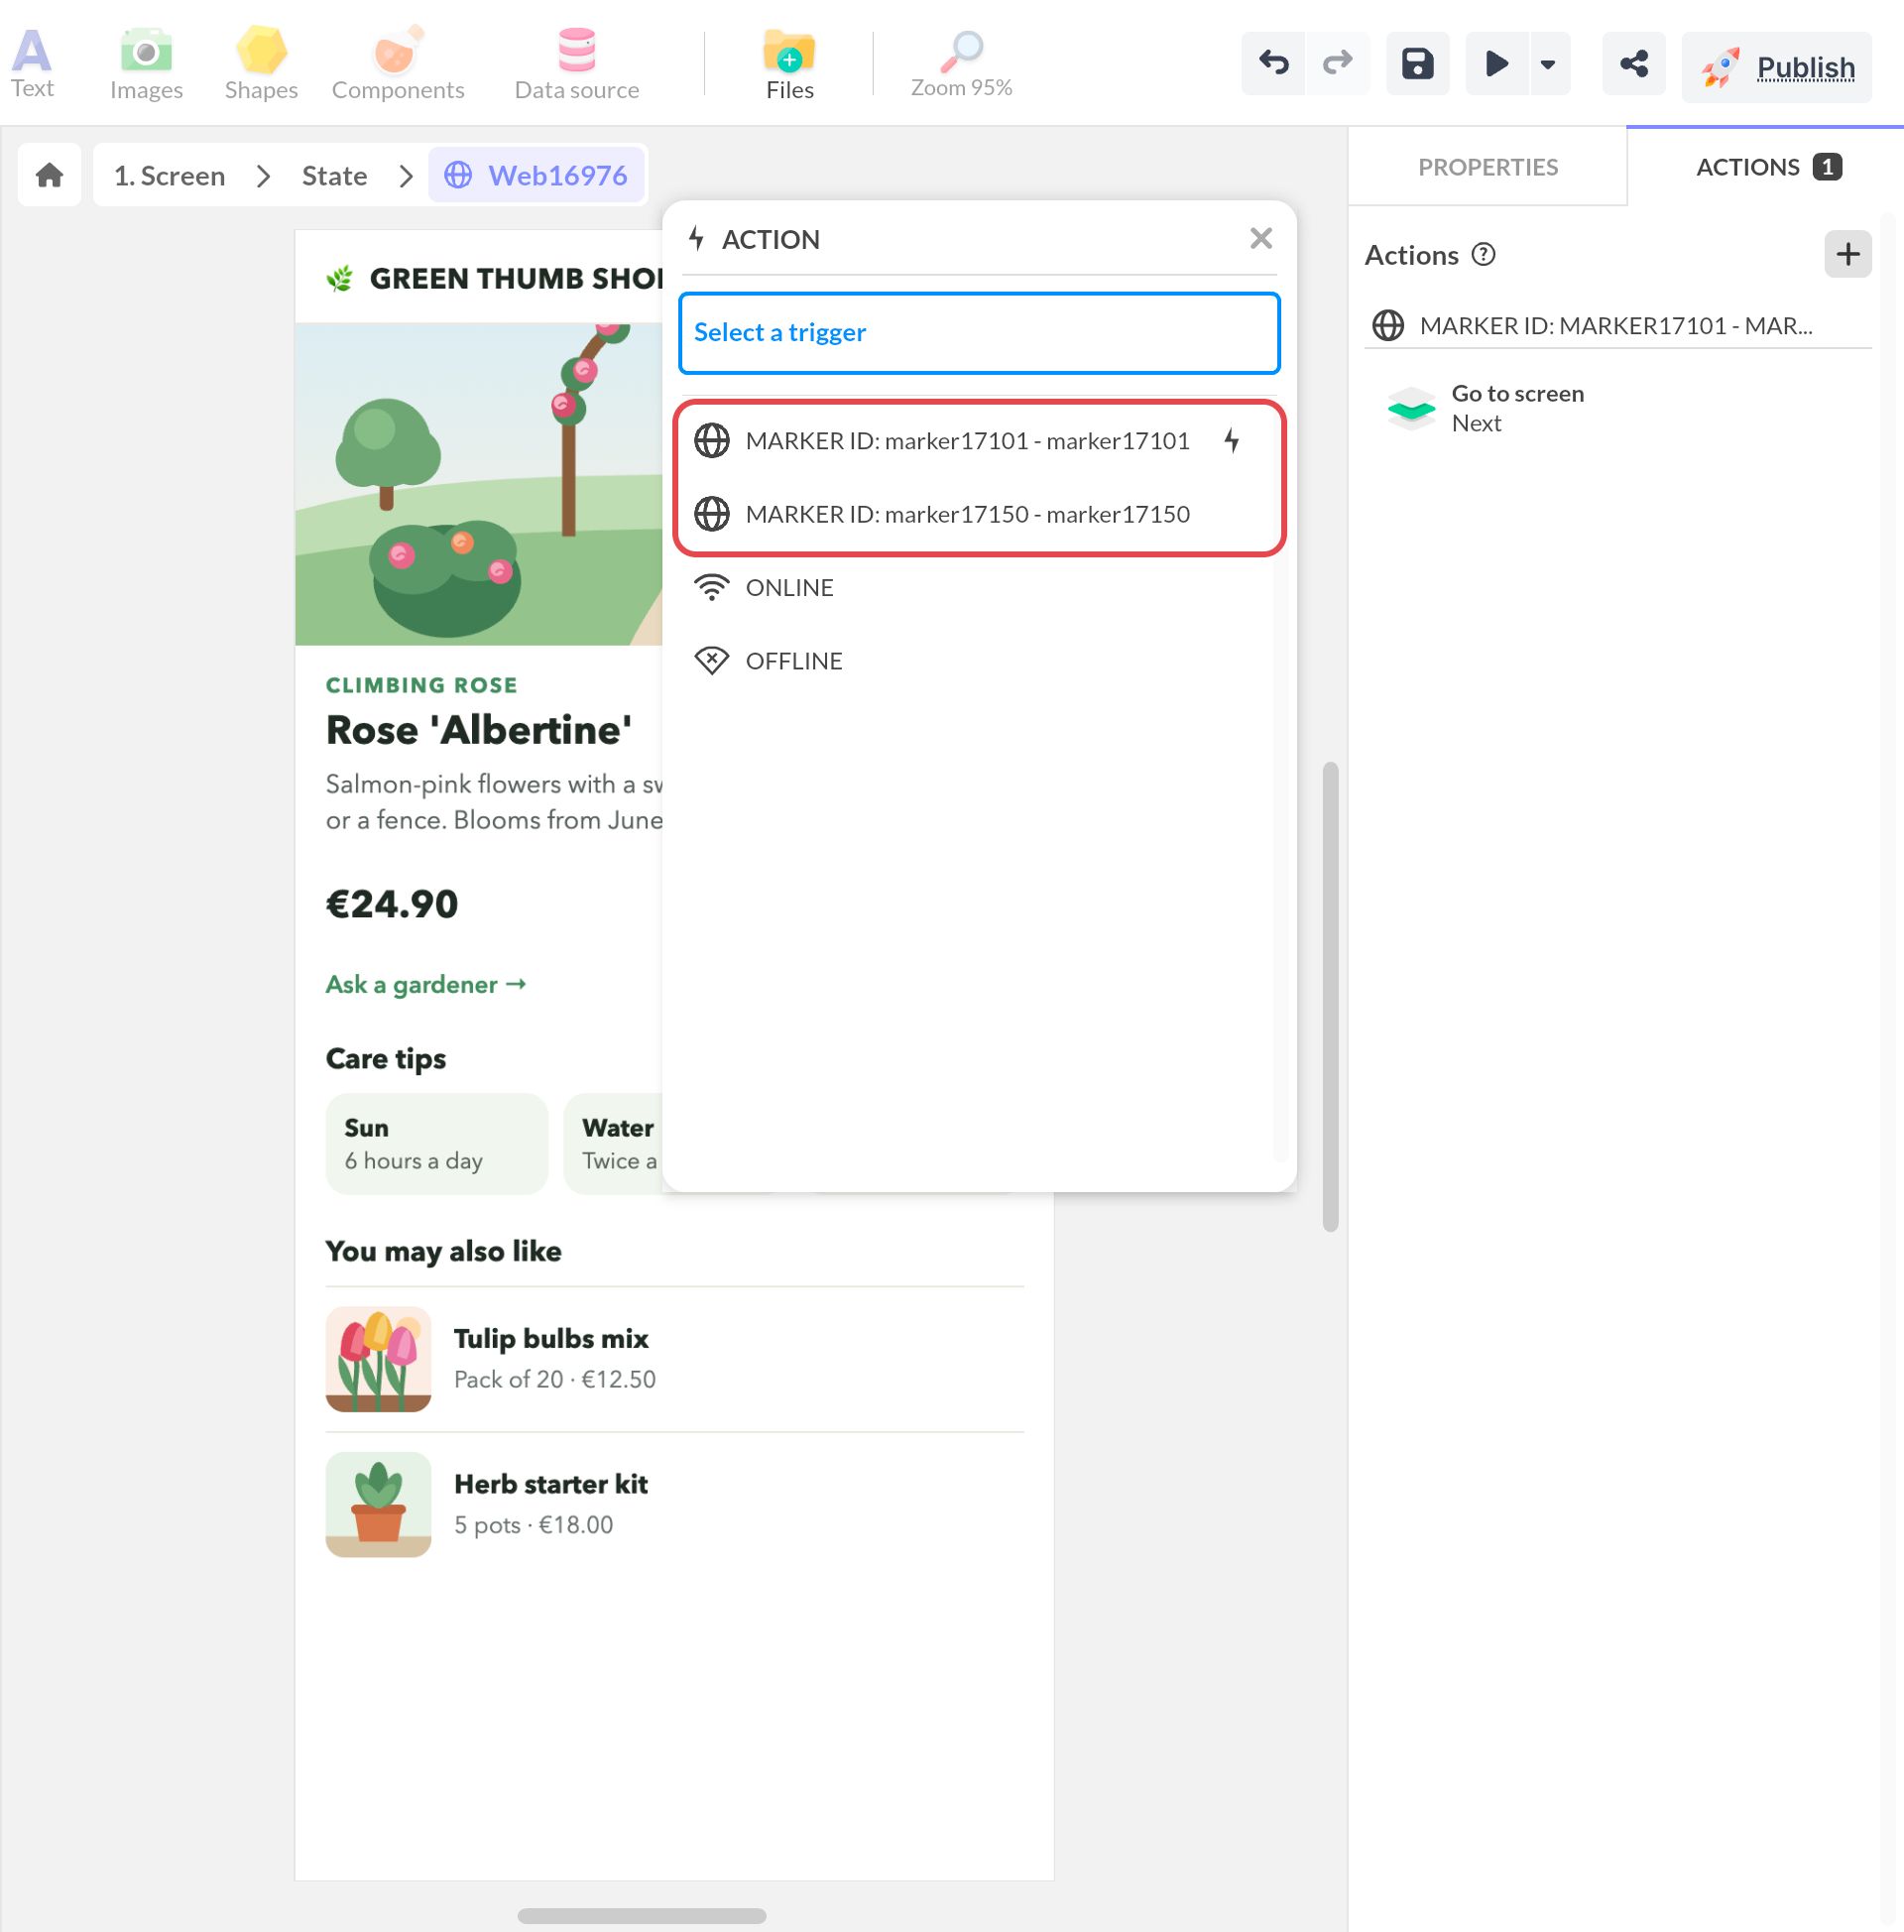Open the share options
This screenshot has width=1904, height=1932.
pyautogui.click(x=1634, y=64)
